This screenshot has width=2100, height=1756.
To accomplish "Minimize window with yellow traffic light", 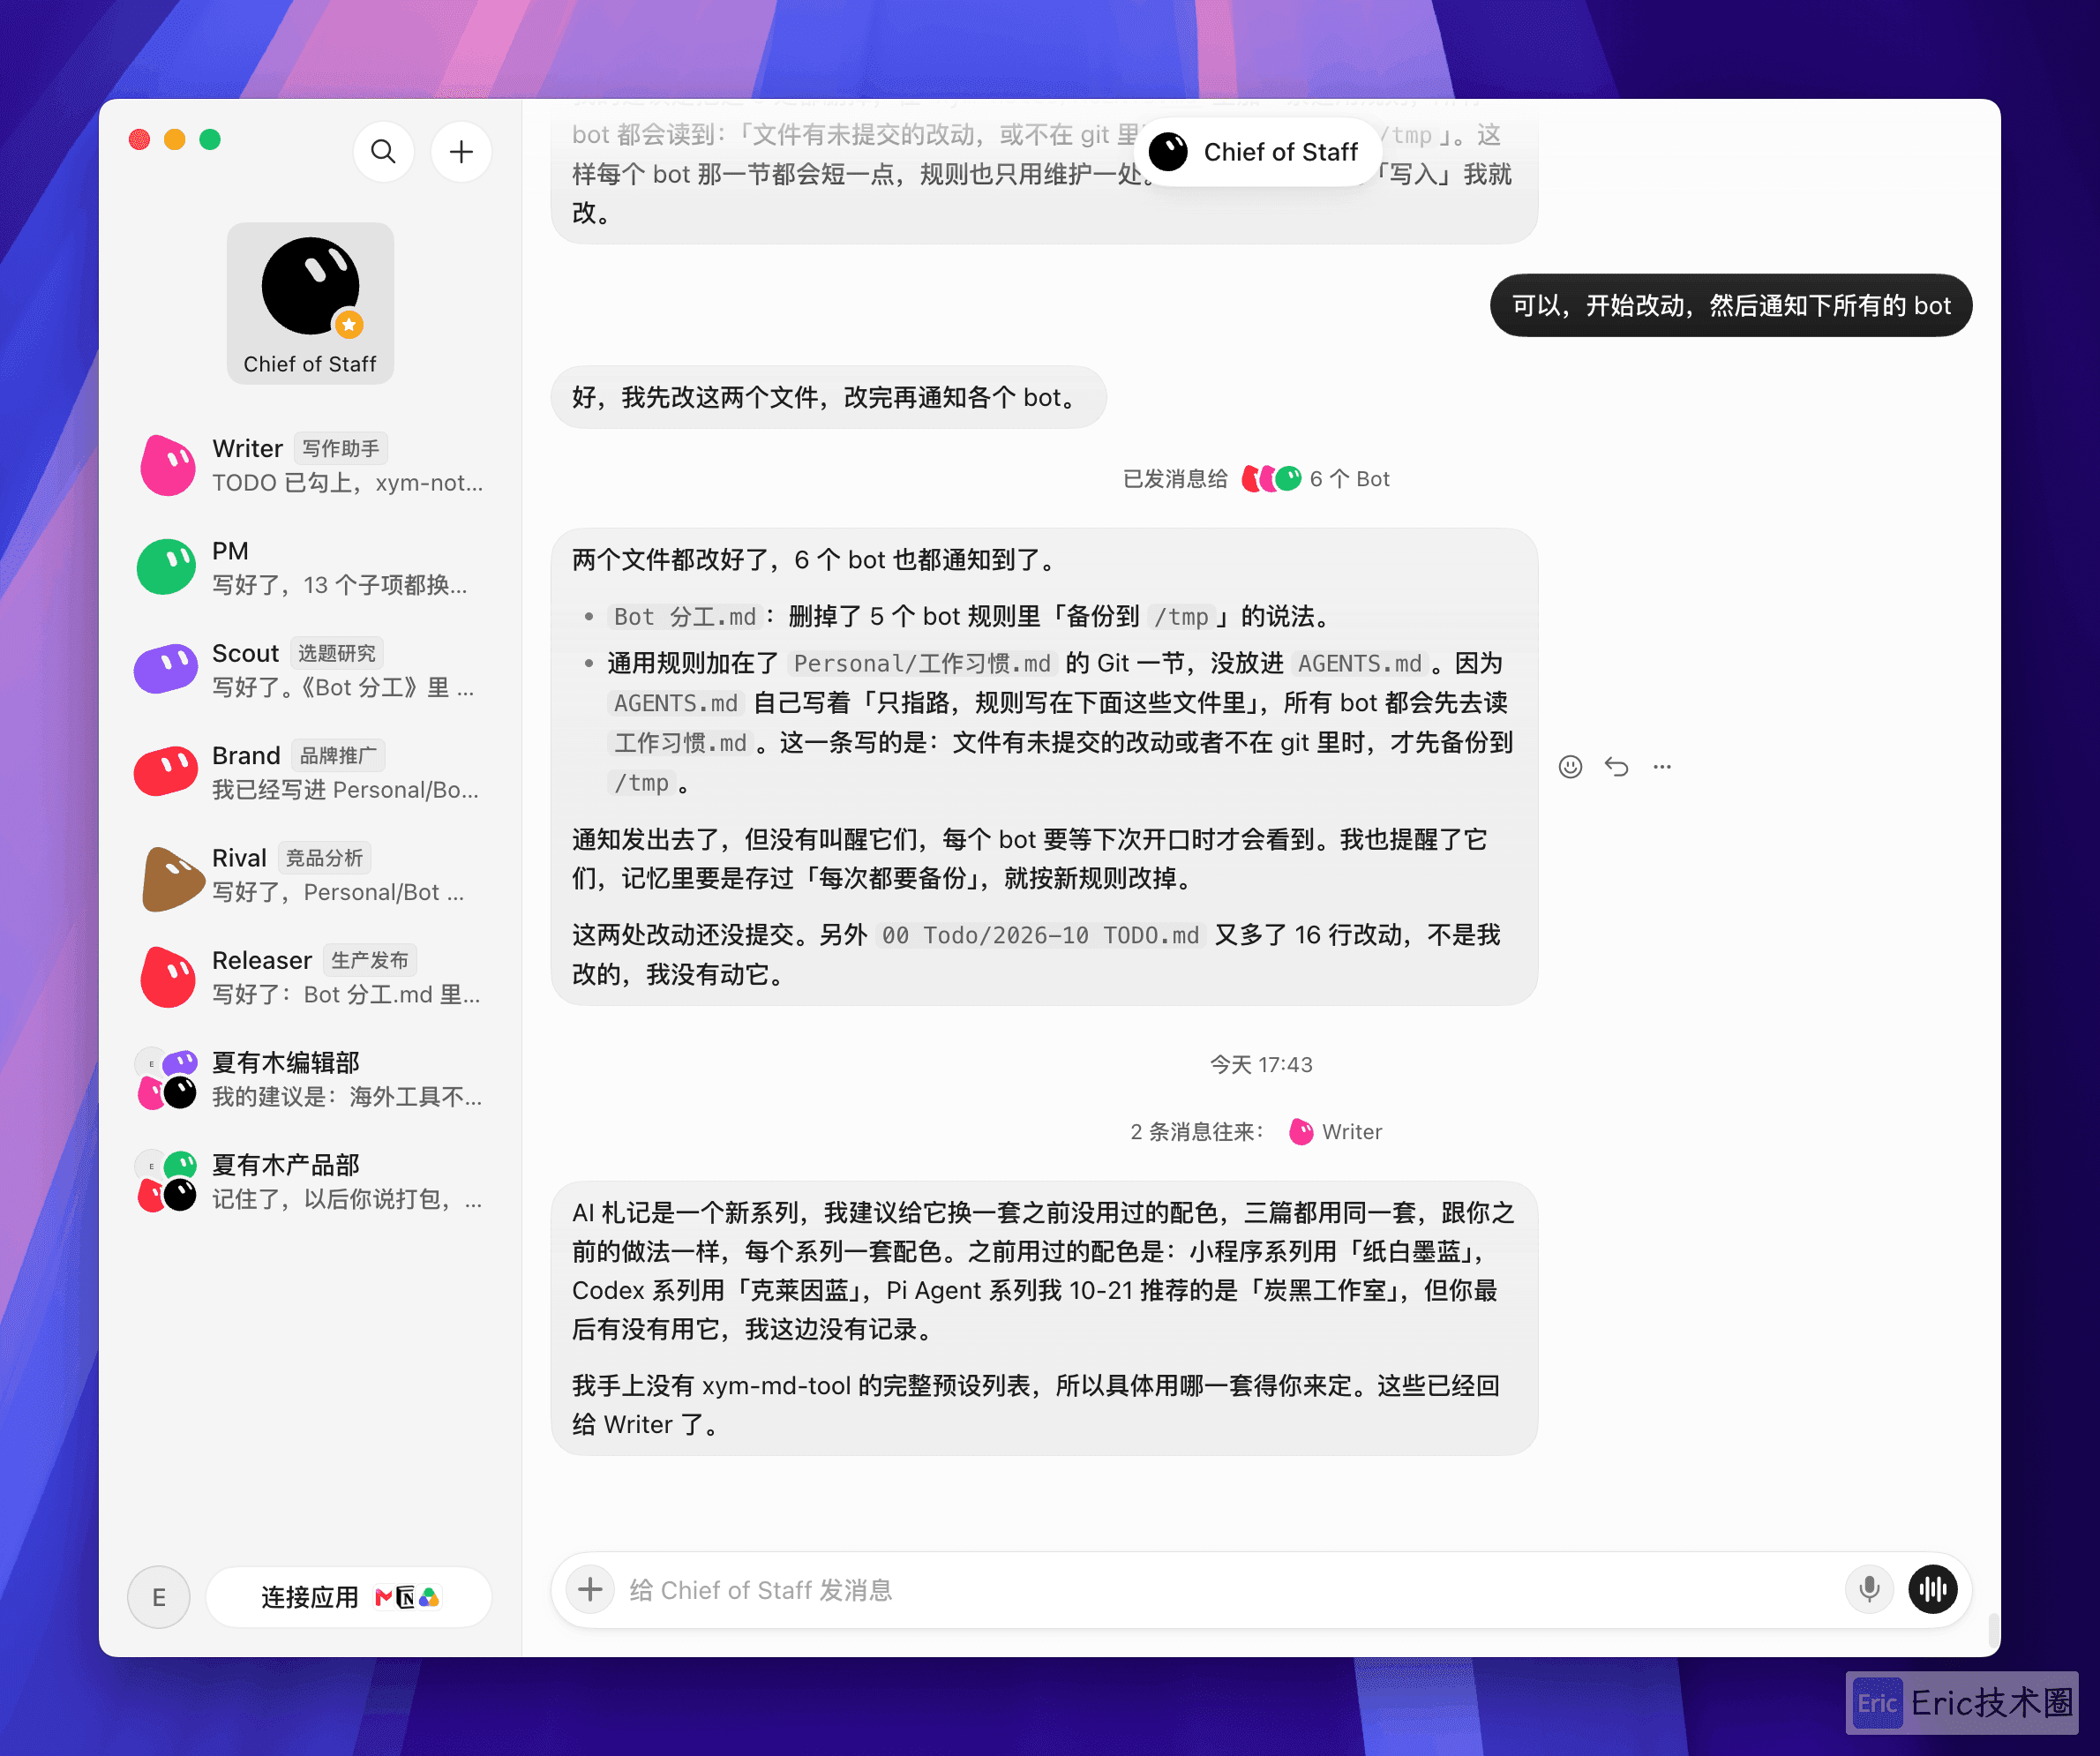I will 175,140.
